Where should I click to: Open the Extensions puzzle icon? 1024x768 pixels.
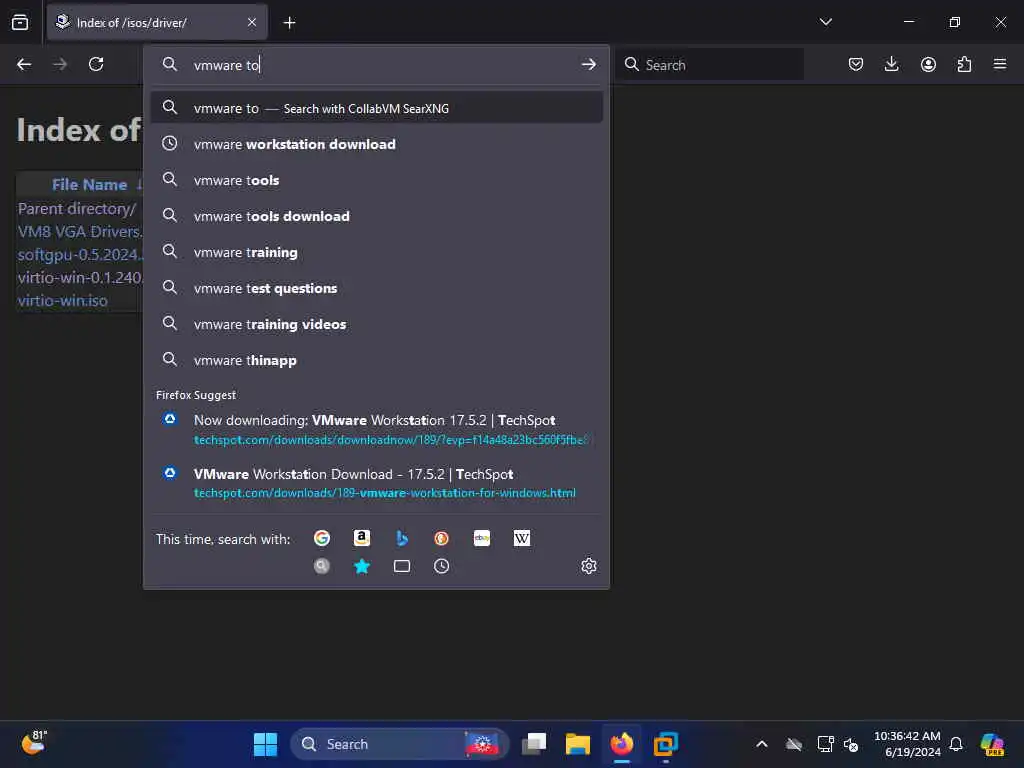click(x=964, y=64)
